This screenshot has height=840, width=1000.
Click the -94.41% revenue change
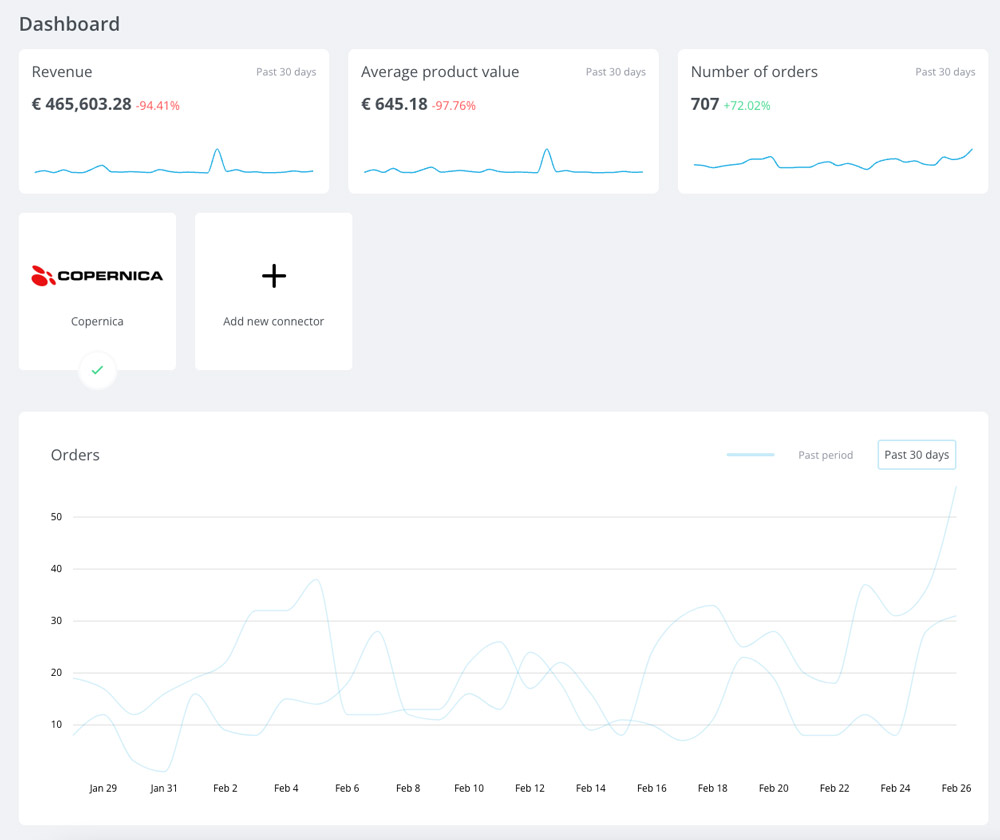click(x=158, y=106)
